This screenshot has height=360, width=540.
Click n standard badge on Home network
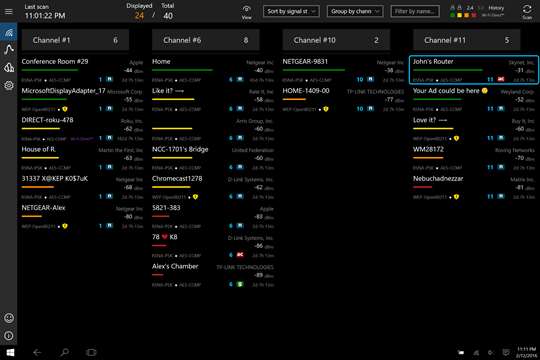(240, 79)
